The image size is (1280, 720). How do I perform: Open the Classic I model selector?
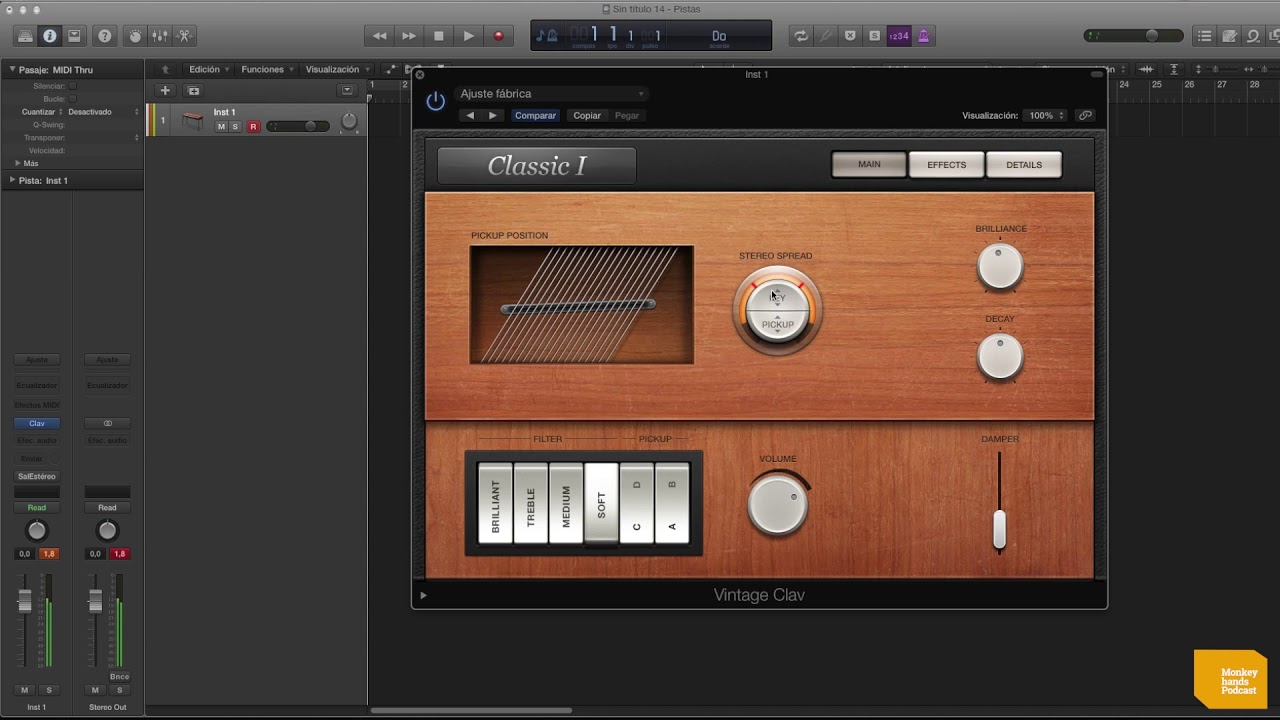coord(536,166)
